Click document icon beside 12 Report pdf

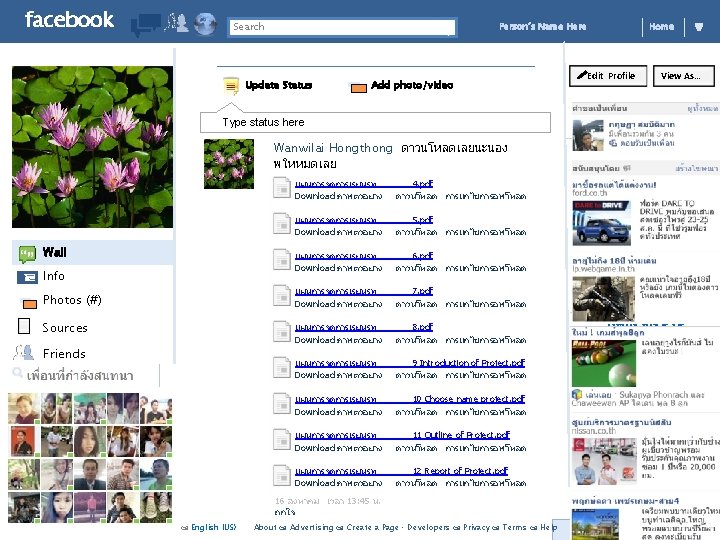(282, 475)
